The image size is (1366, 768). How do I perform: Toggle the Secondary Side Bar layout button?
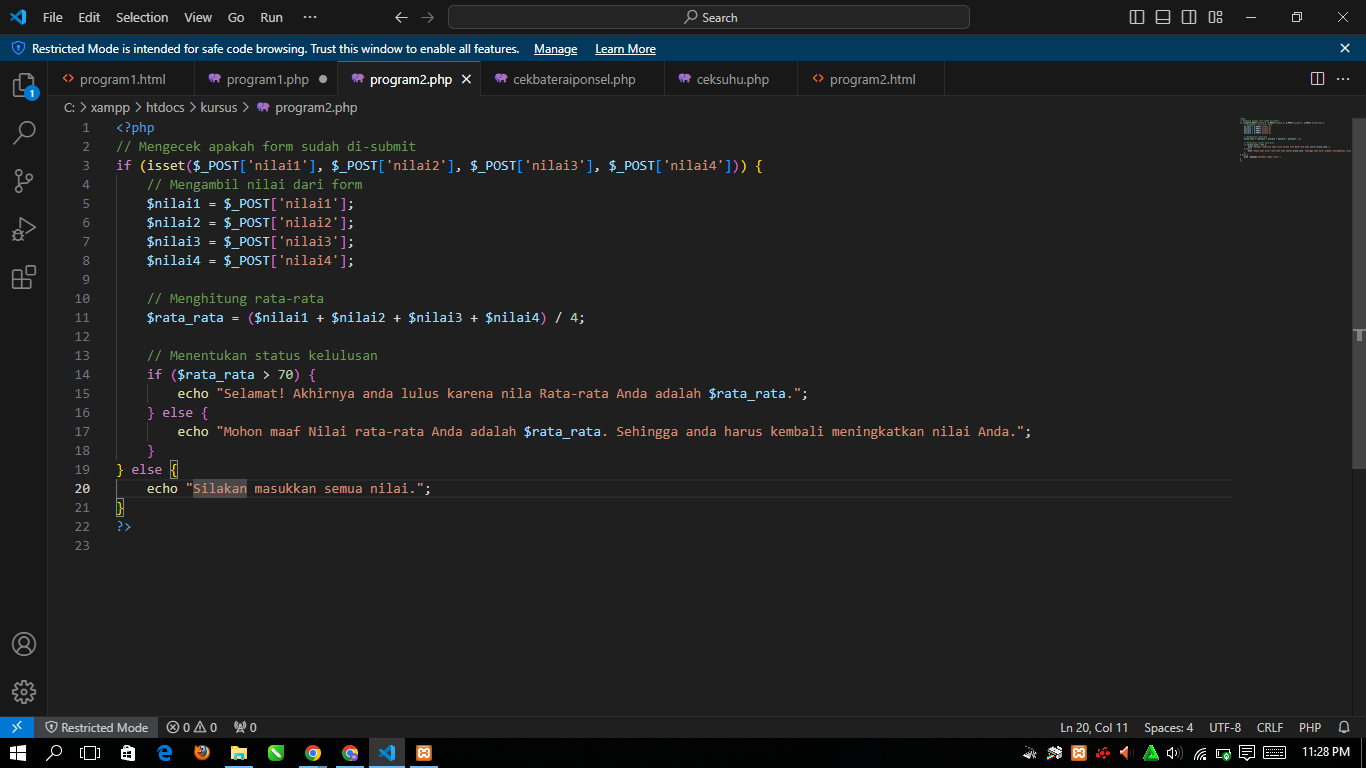pyautogui.click(x=1188, y=17)
